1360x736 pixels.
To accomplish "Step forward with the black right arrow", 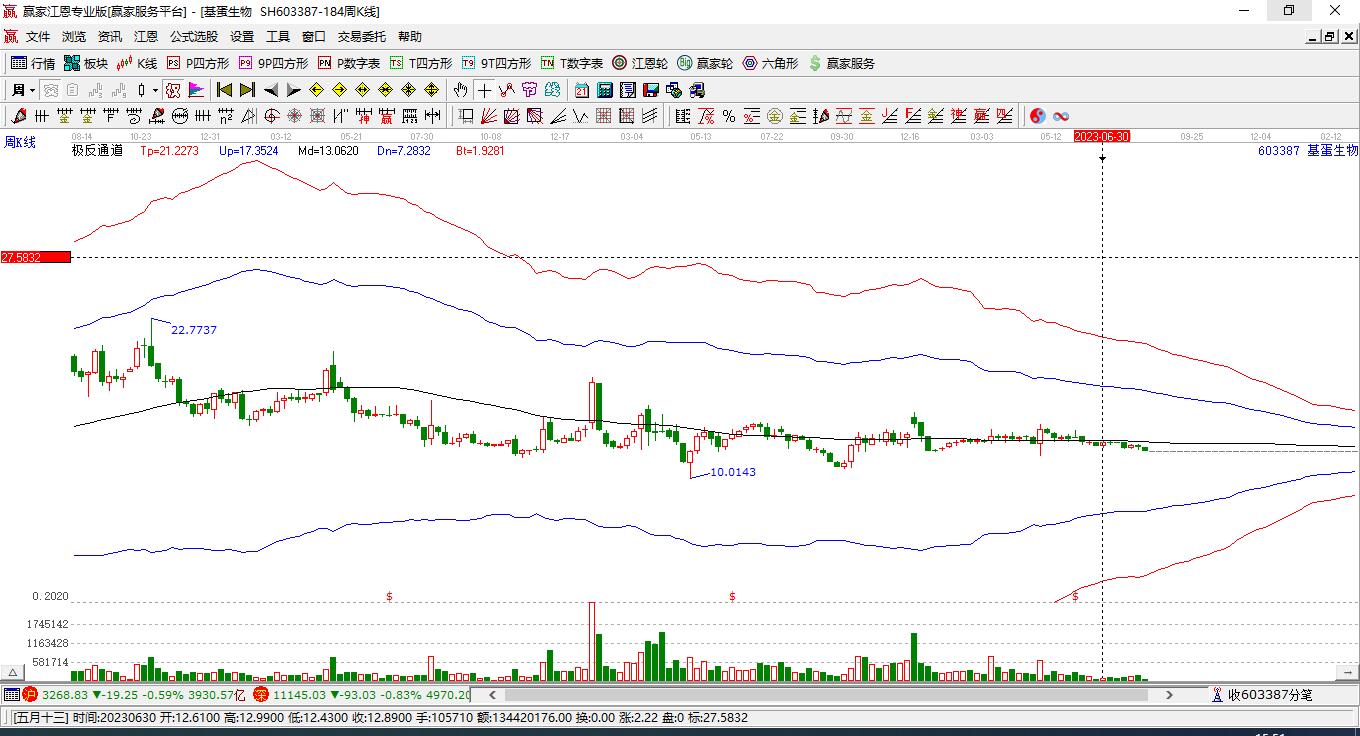I will [x=293, y=90].
